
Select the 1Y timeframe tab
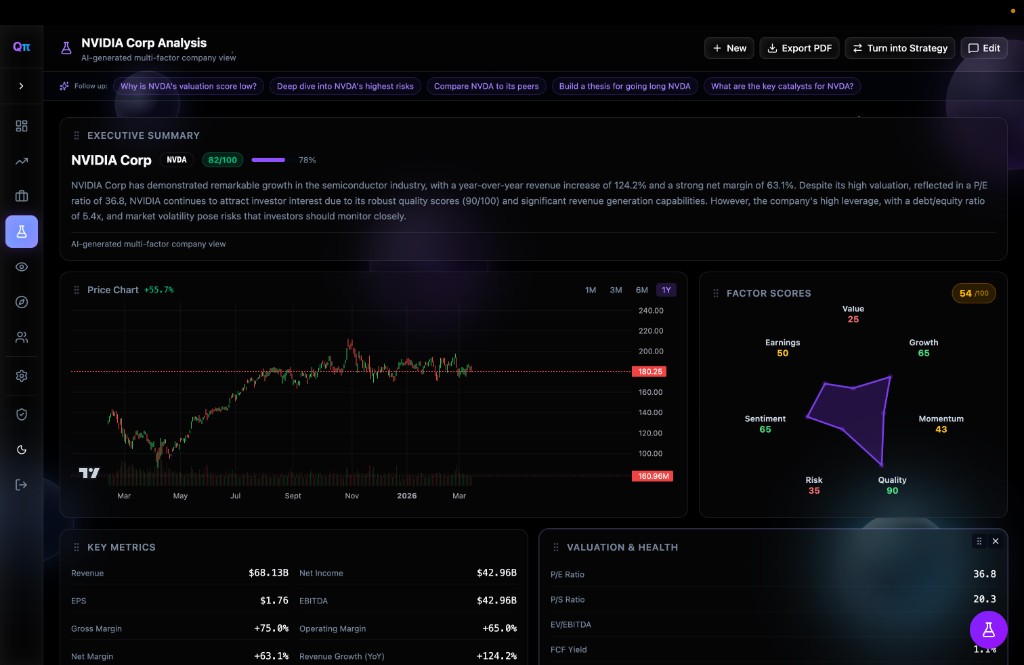tap(665, 289)
